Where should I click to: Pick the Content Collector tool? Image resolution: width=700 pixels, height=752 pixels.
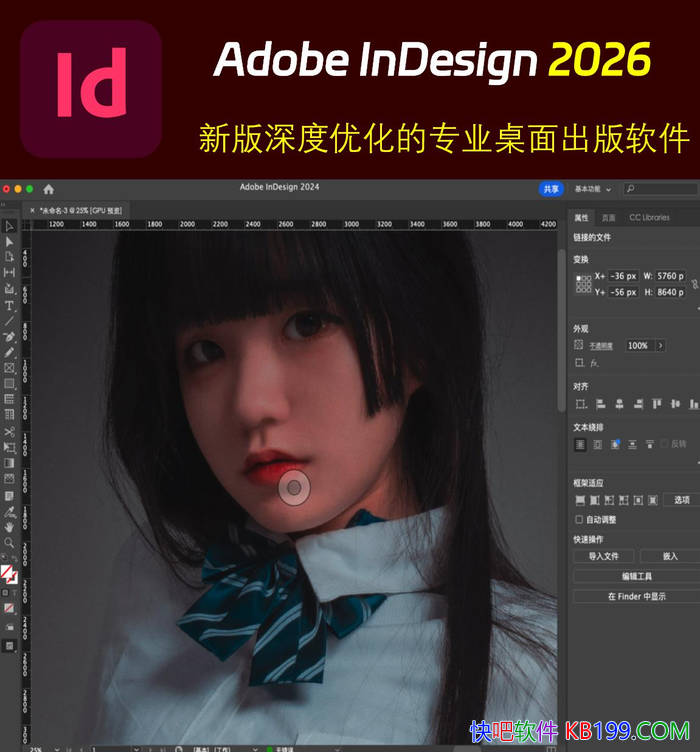pos(9,289)
